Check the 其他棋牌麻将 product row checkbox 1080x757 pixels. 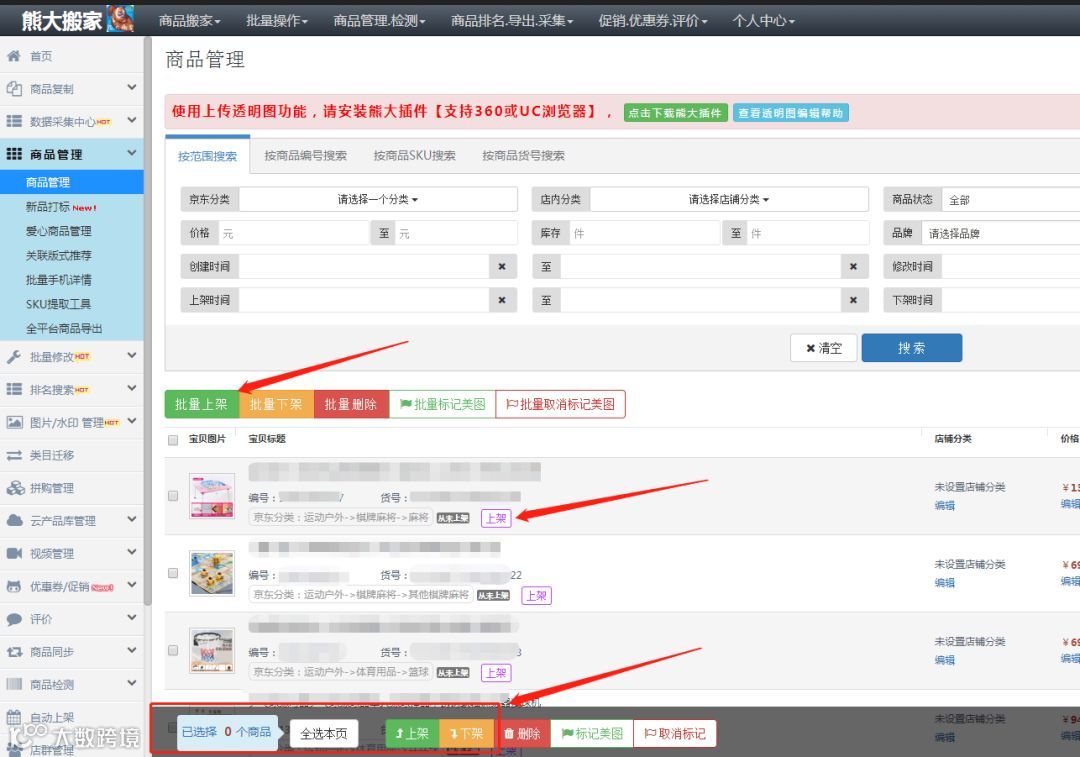173,572
